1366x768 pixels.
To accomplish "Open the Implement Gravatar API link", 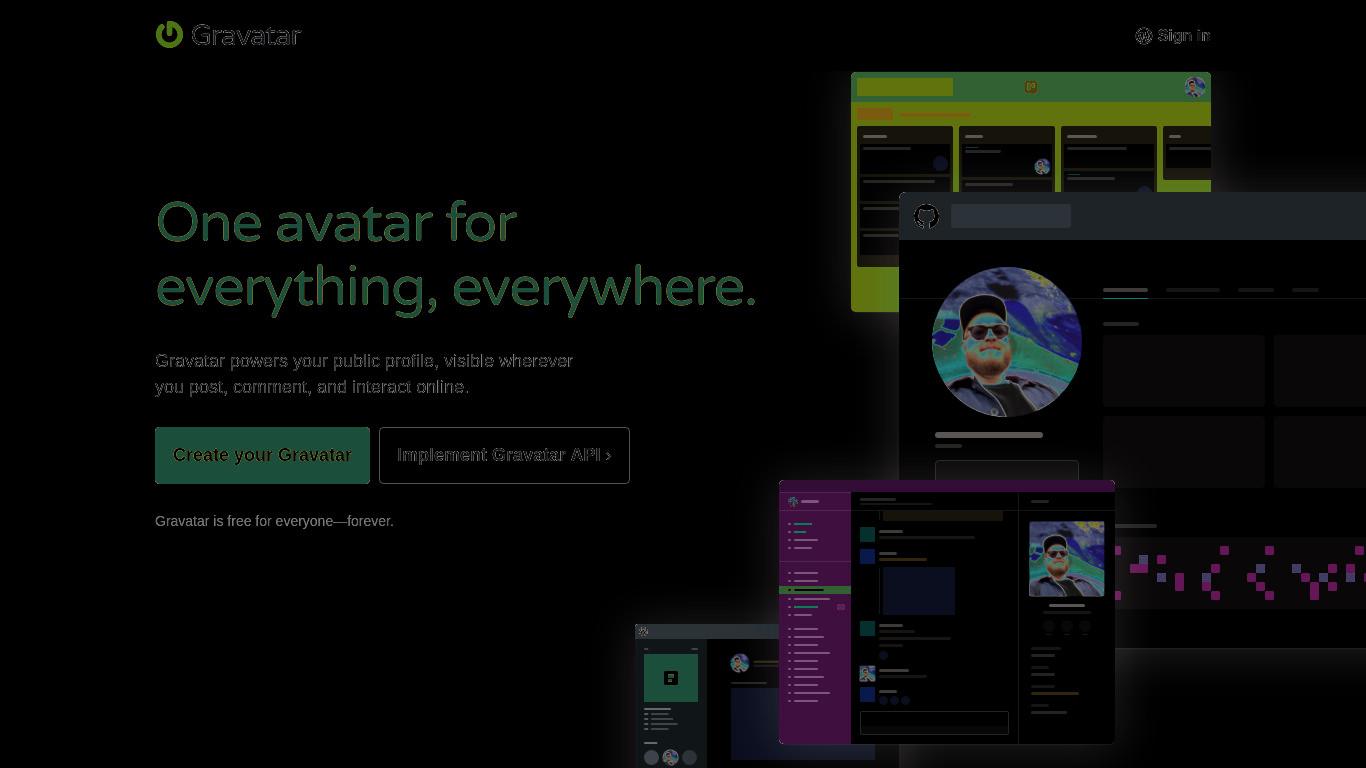I will point(504,455).
